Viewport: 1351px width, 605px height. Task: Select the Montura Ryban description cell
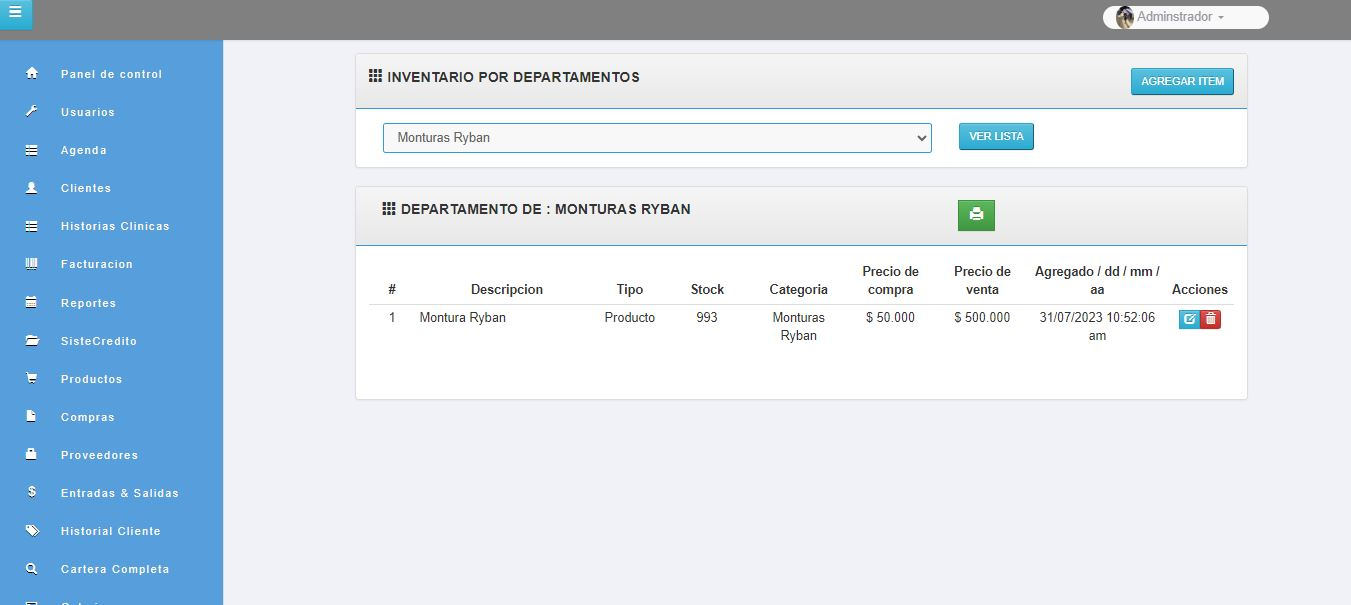pyautogui.click(x=463, y=318)
